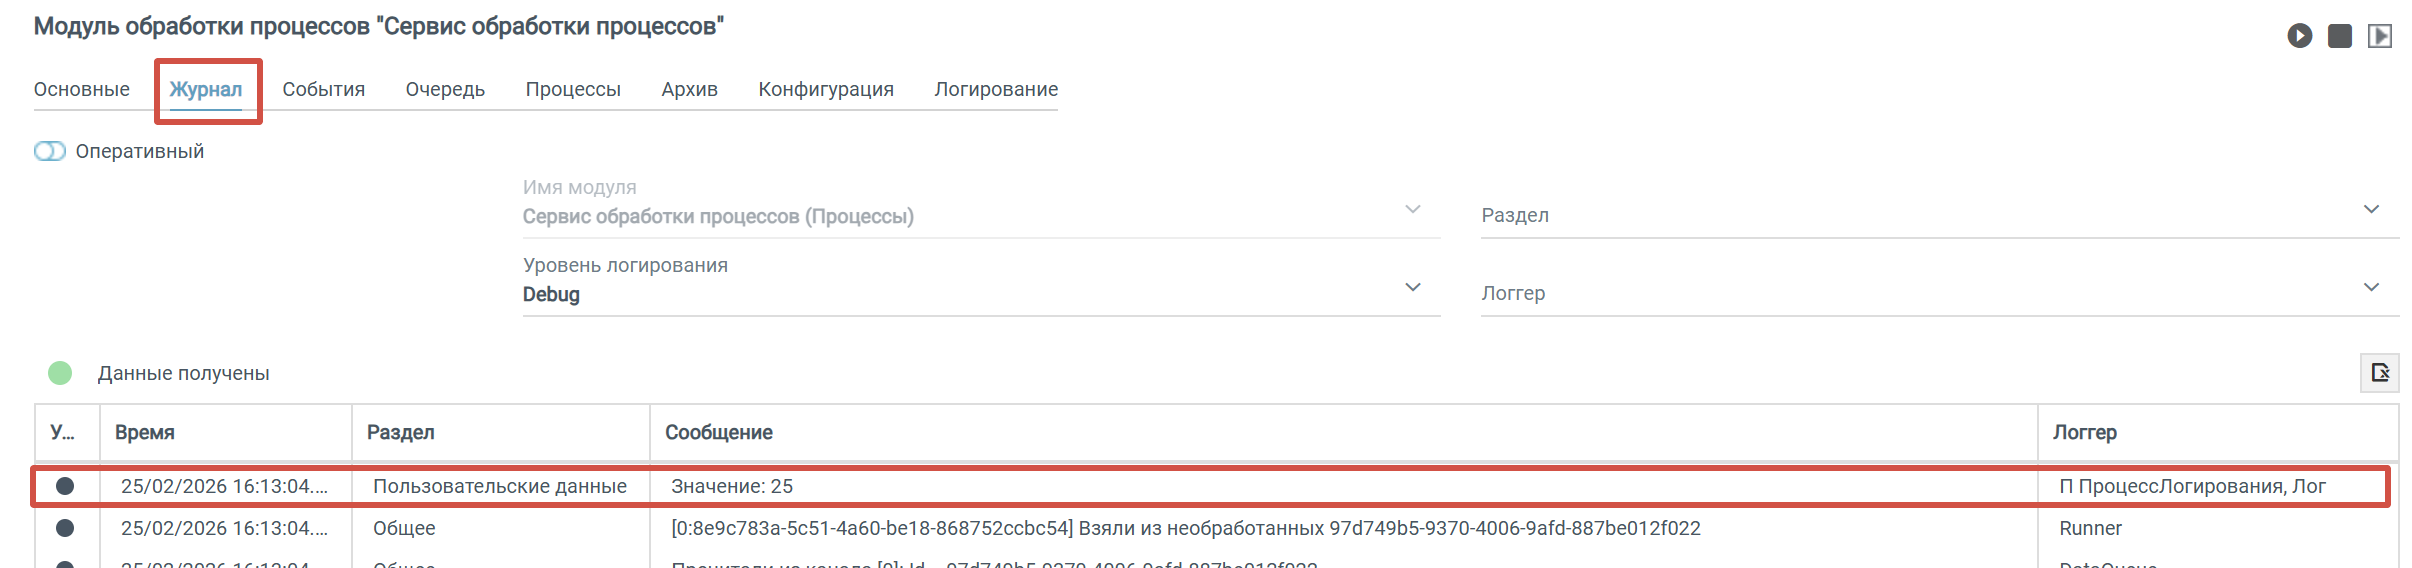Switch to the 'События' tab
2412x568 pixels.
coord(323,89)
